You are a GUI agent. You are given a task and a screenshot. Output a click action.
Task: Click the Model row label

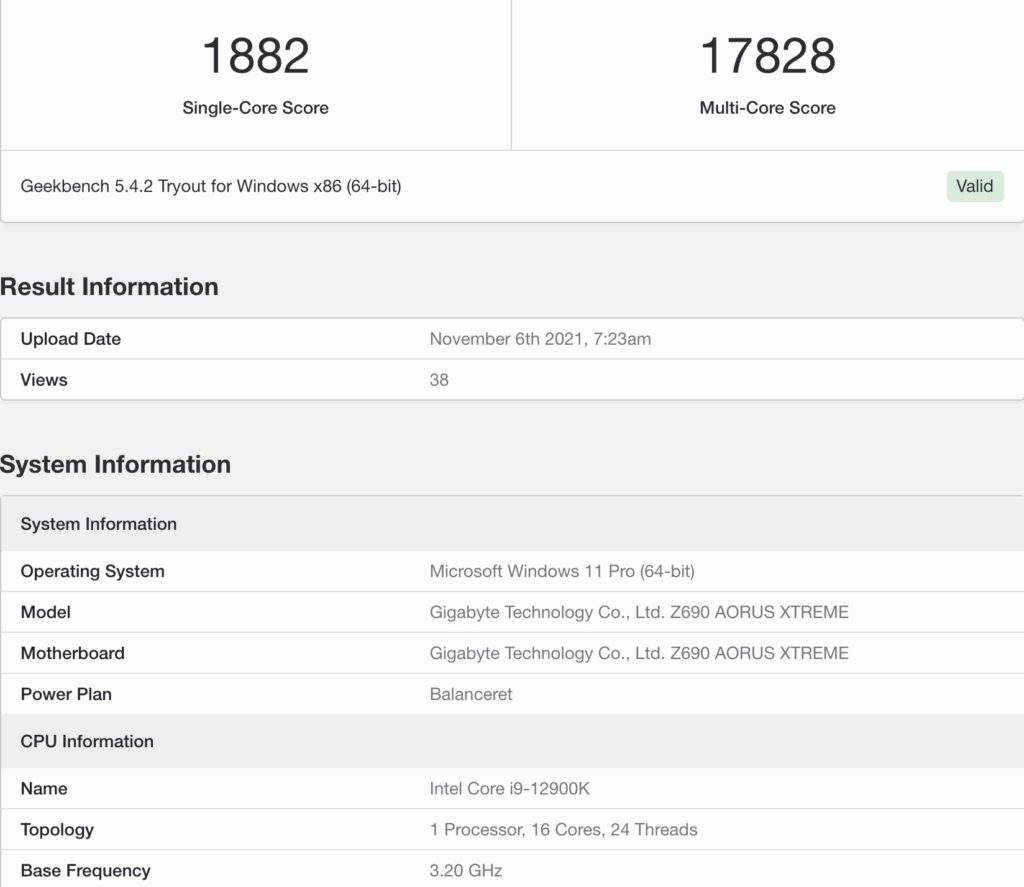[46, 612]
